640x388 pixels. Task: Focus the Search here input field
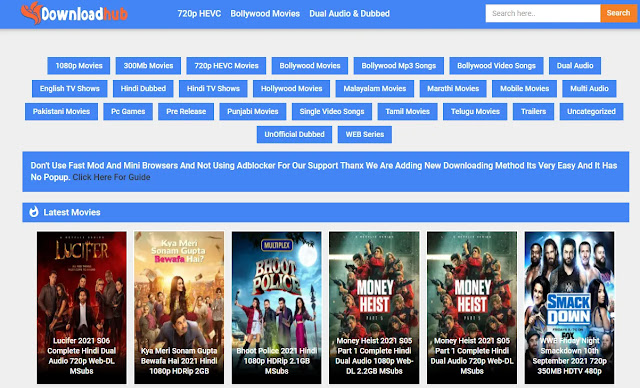(x=543, y=13)
